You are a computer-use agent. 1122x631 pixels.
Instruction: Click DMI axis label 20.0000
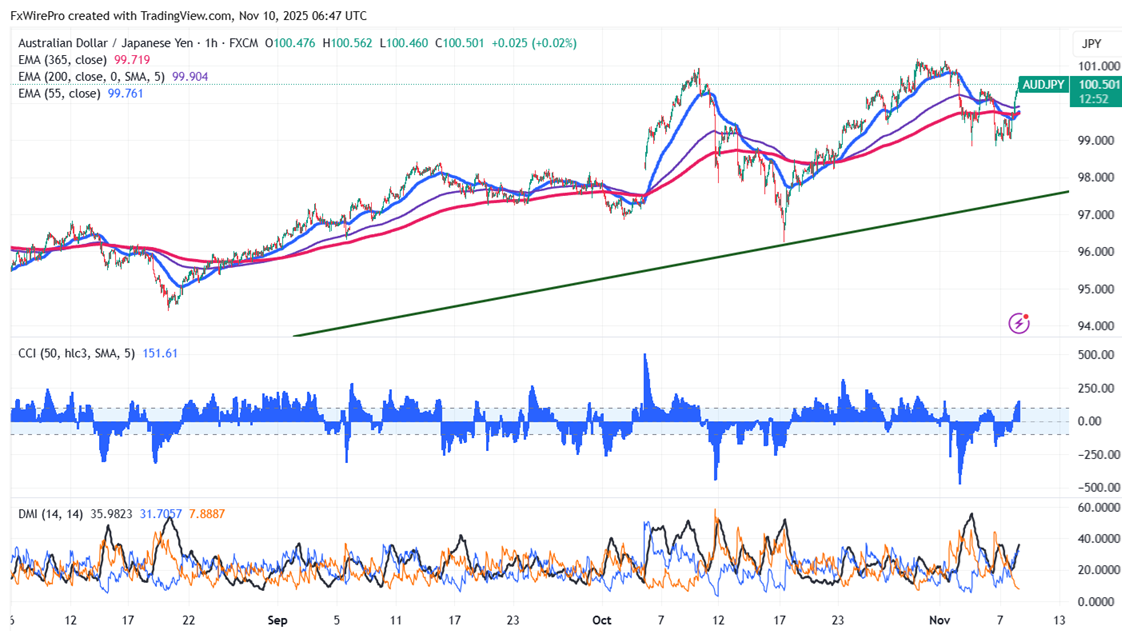1098,570
